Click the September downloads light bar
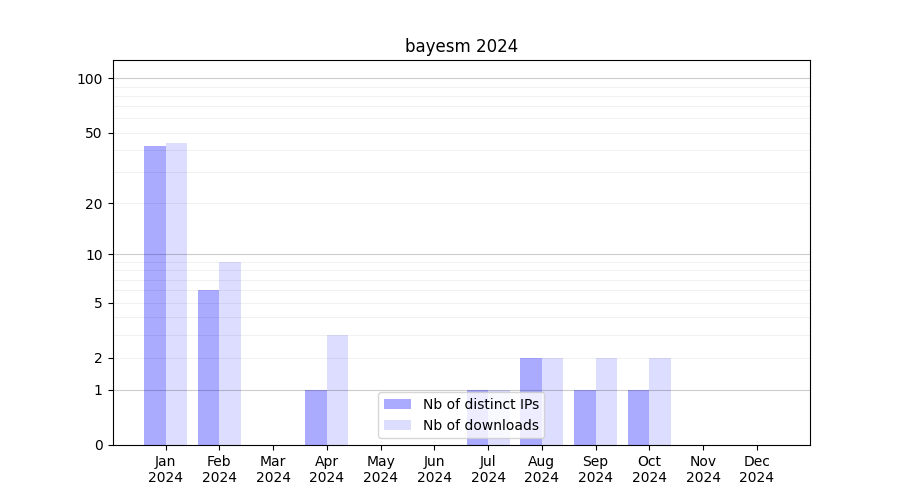The height and width of the screenshot is (500, 900). point(606,401)
